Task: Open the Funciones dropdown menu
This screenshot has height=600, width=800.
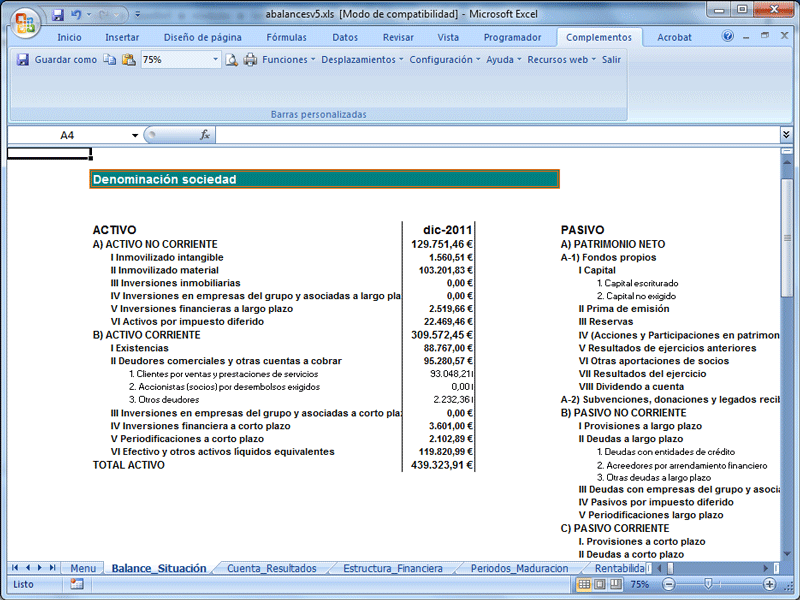Action: pyautogui.click(x=288, y=60)
